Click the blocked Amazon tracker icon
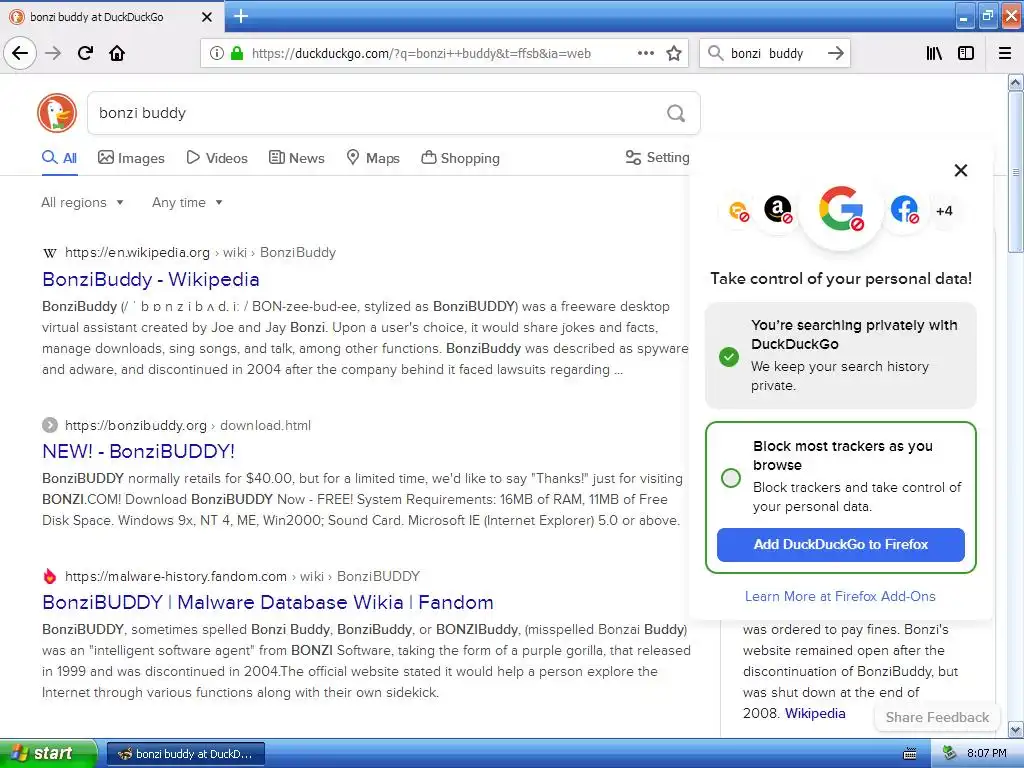This screenshot has height=768, width=1024. pyautogui.click(x=778, y=210)
